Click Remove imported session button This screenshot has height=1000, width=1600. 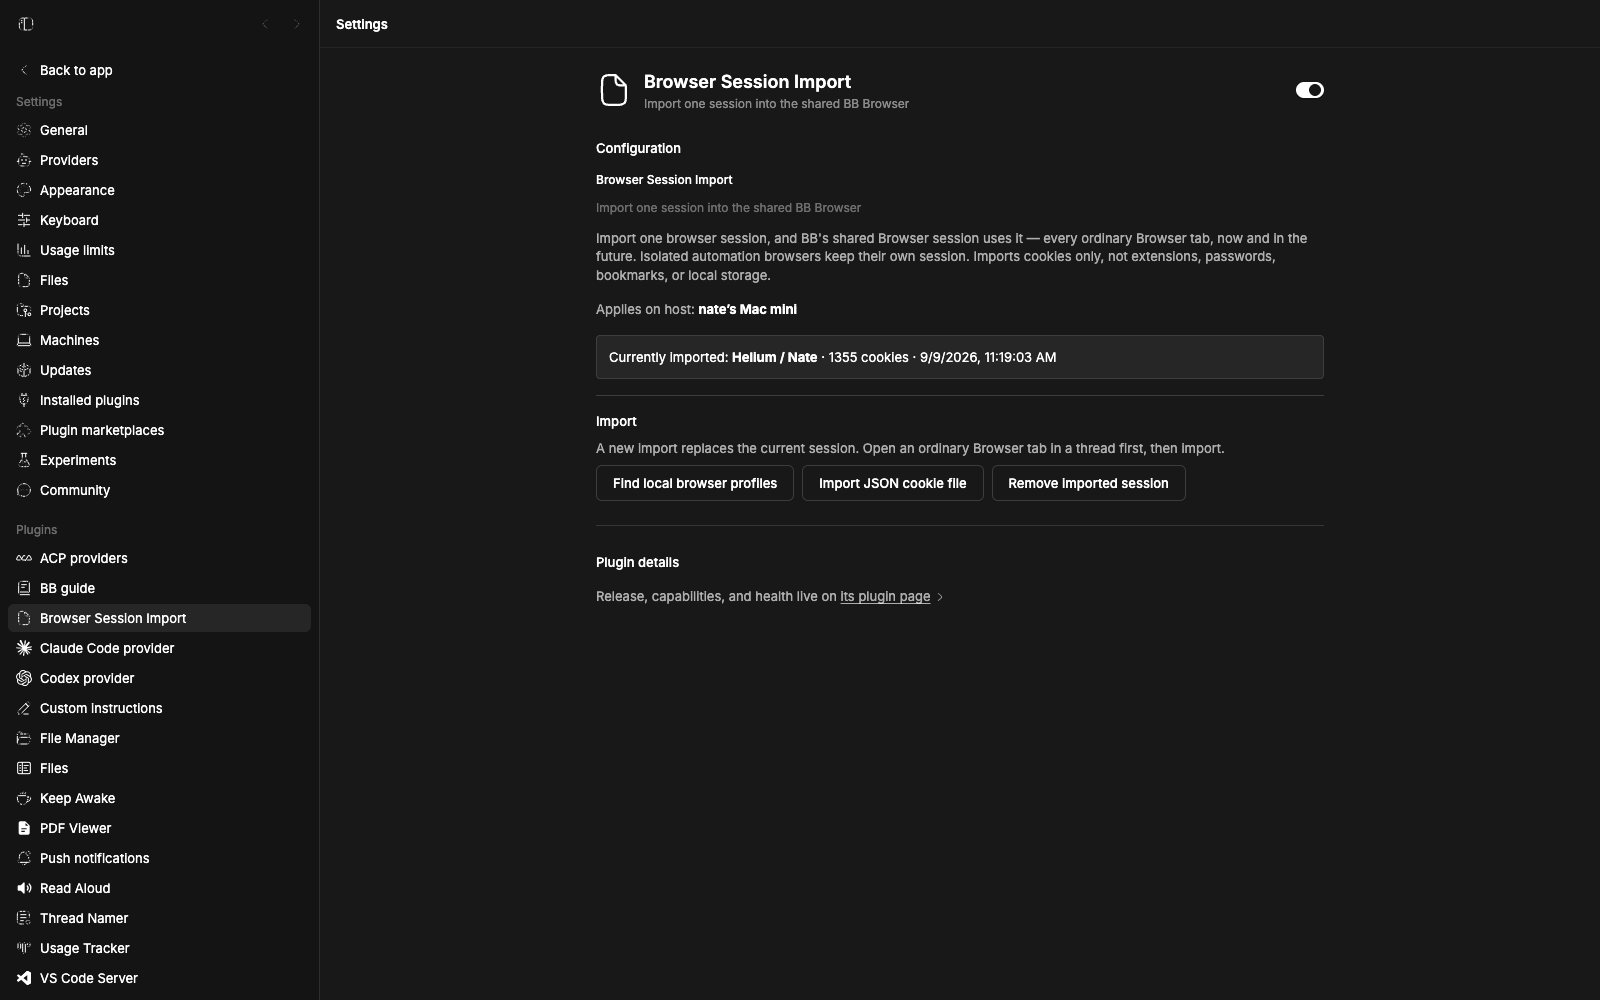click(x=1088, y=483)
